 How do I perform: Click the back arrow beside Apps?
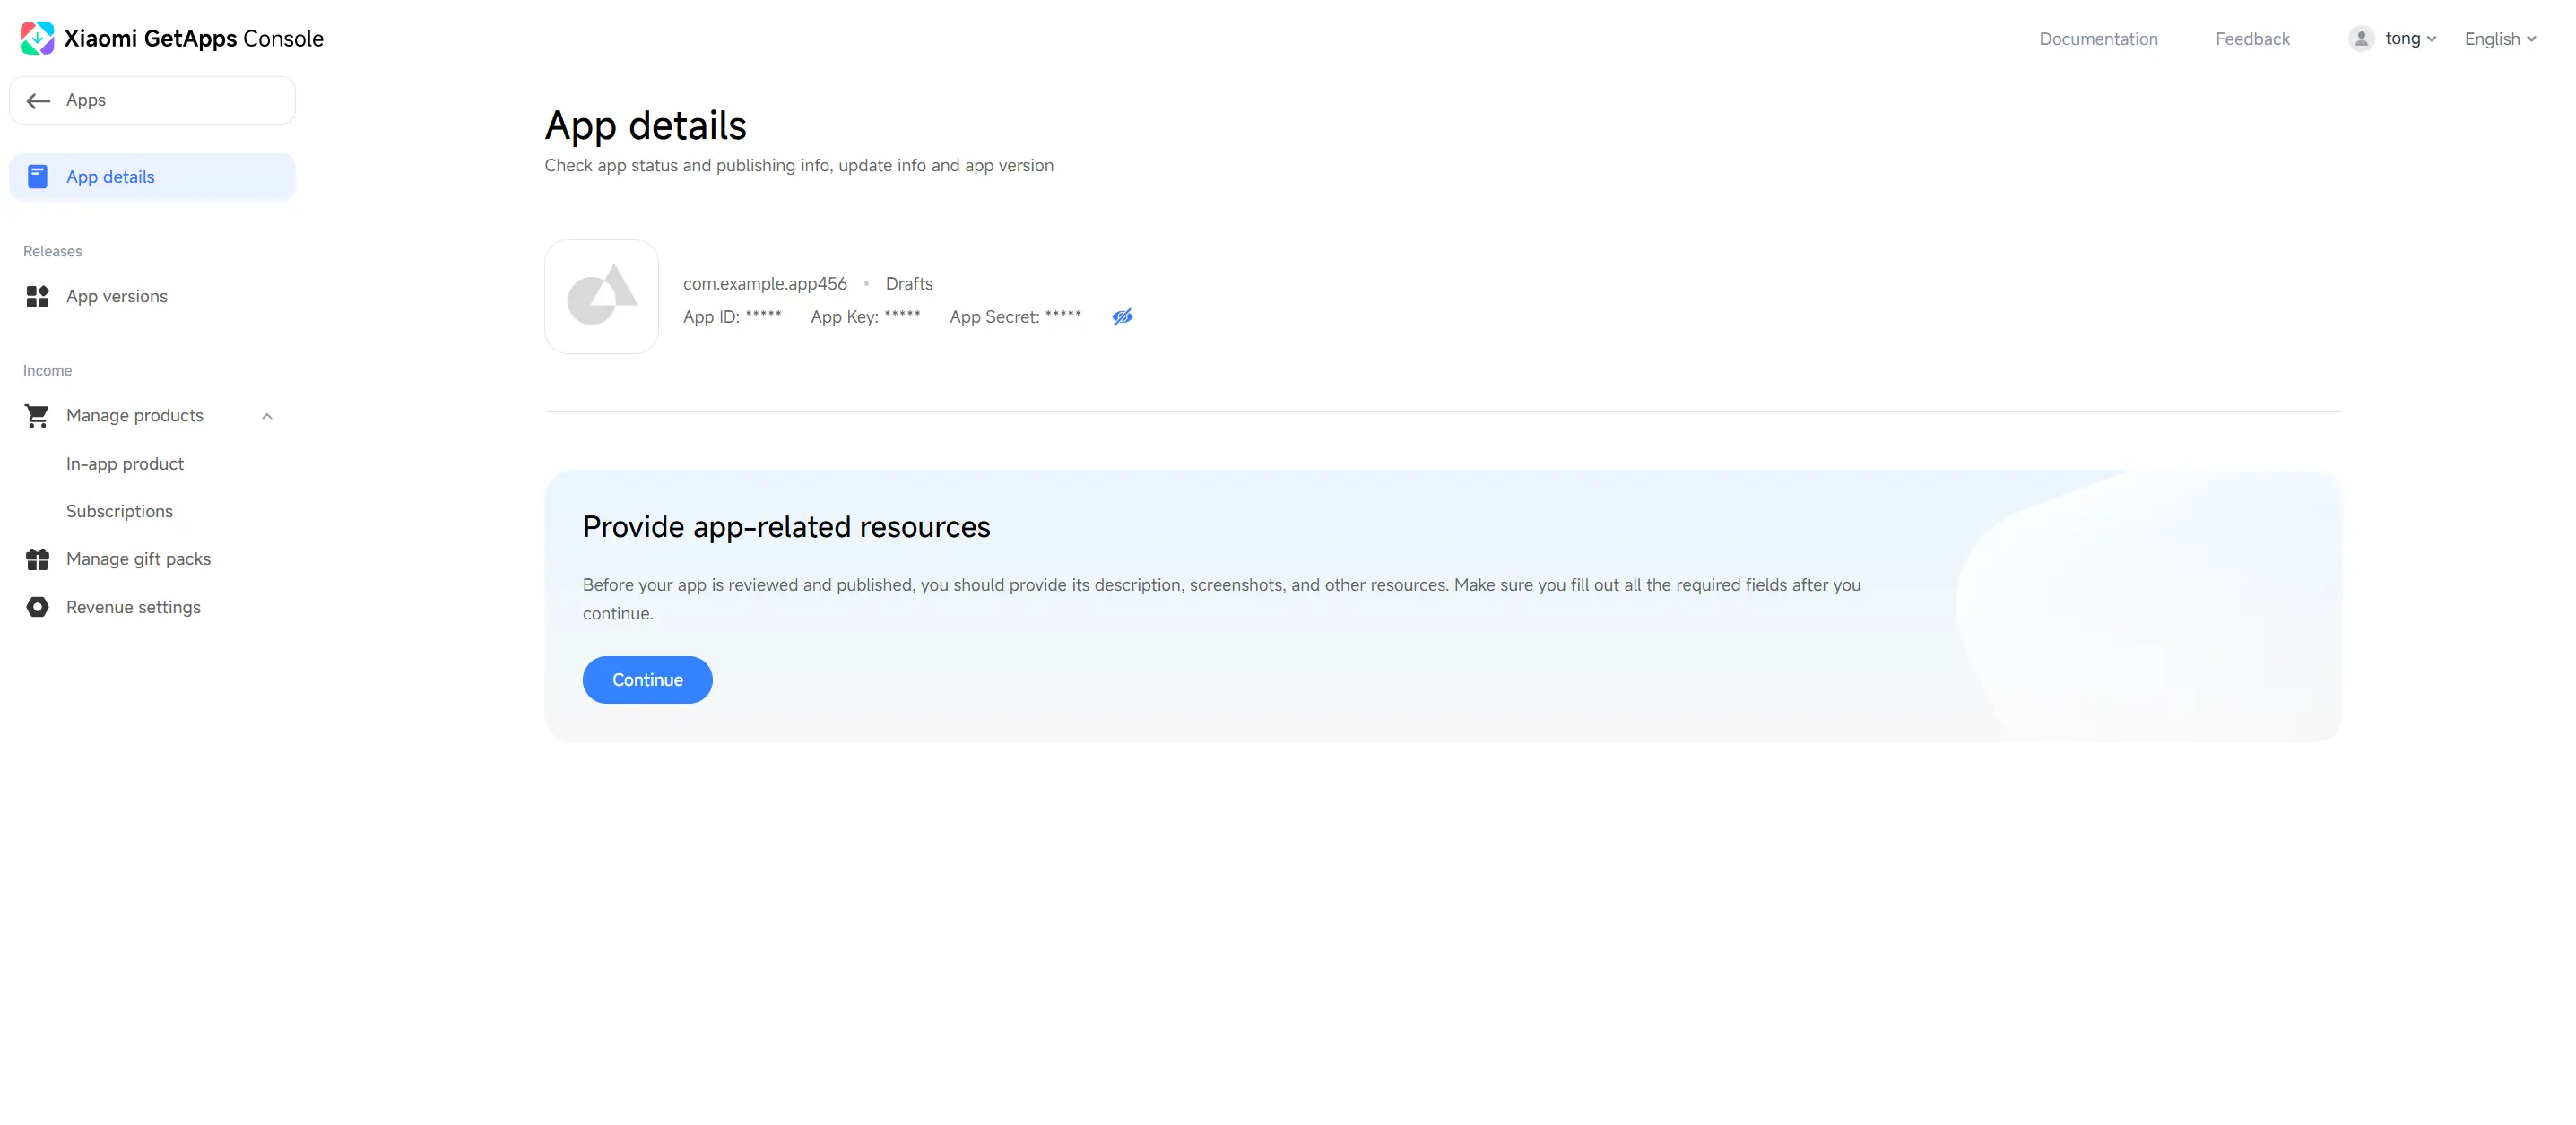tap(38, 100)
